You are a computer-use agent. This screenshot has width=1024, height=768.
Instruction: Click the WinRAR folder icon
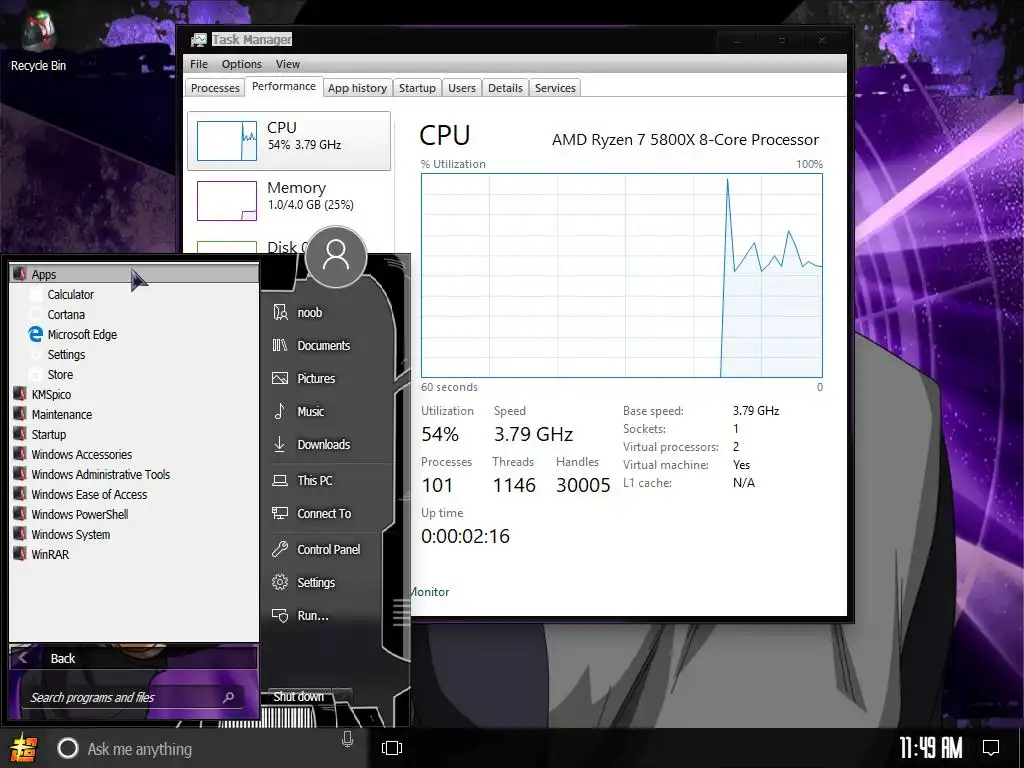[x=20, y=554]
